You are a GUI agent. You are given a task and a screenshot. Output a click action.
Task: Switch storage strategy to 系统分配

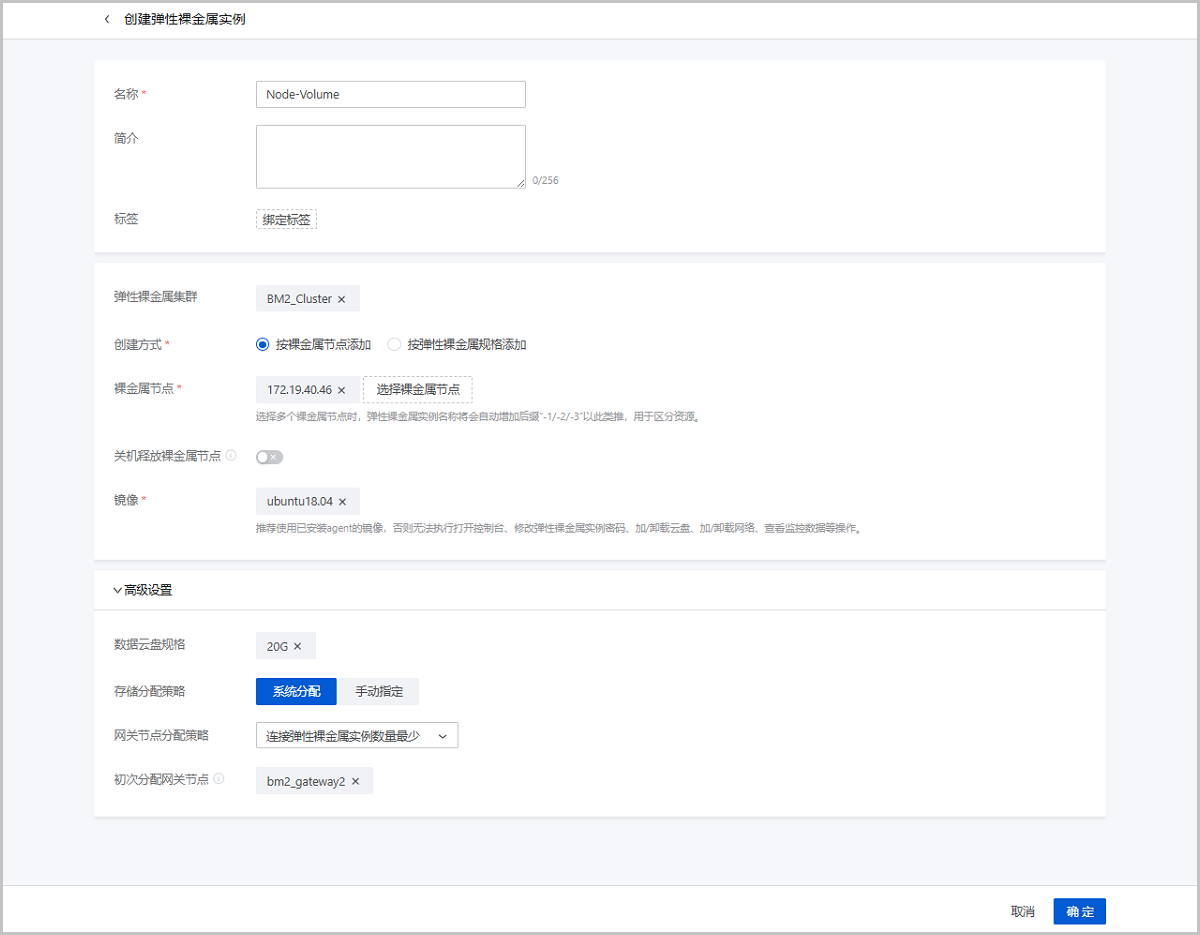(x=296, y=692)
